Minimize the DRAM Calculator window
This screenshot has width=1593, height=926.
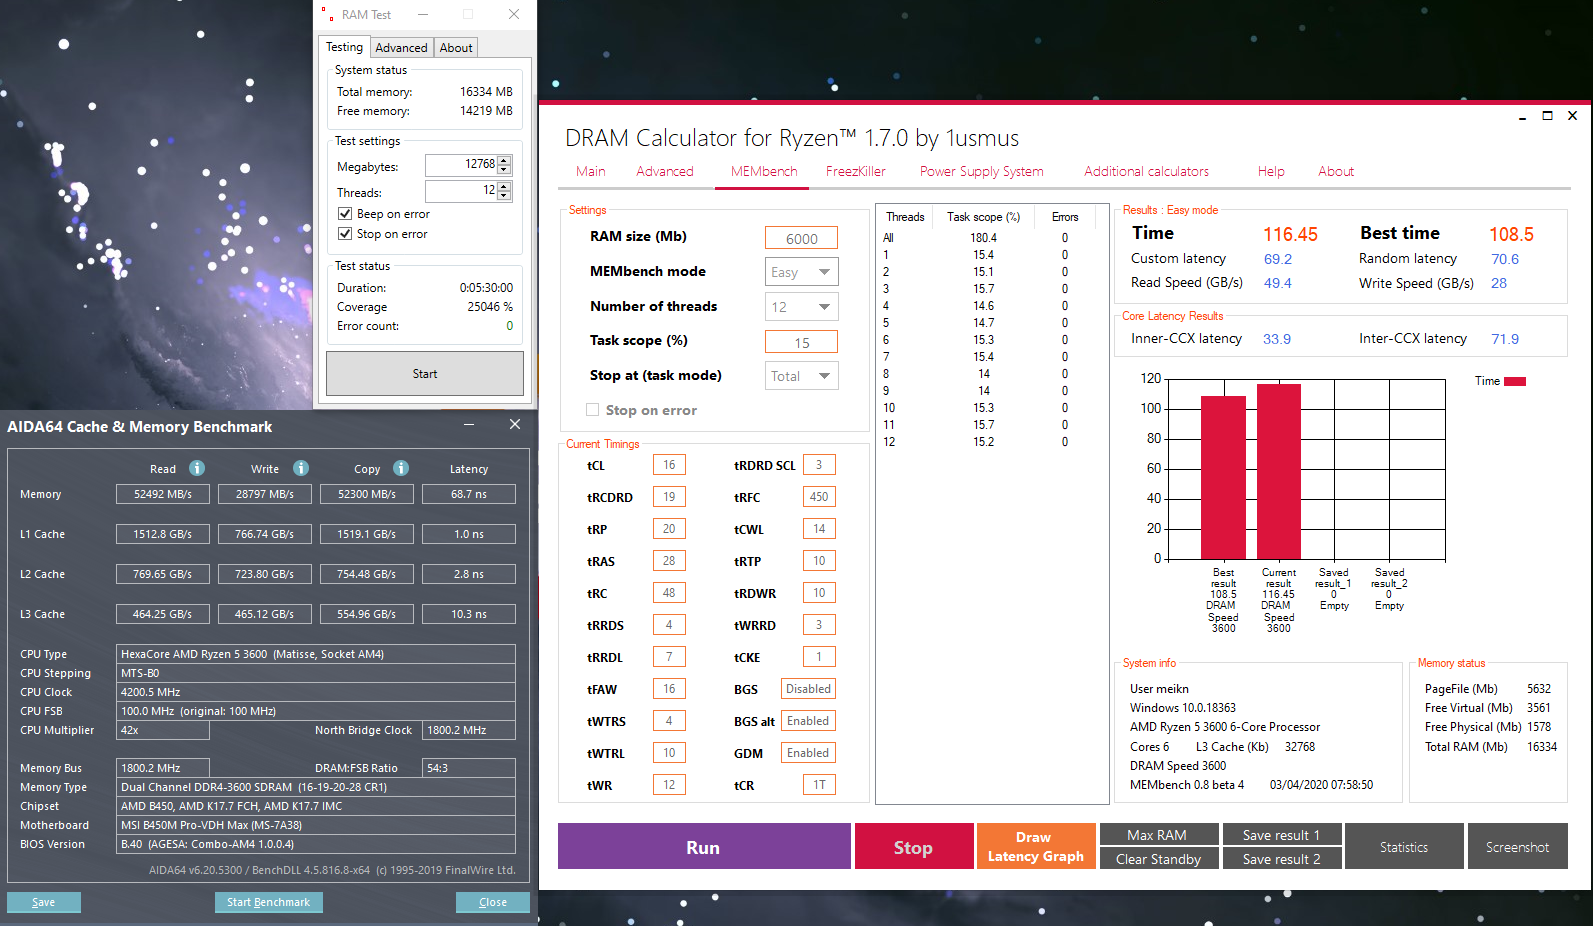(x=1522, y=117)
